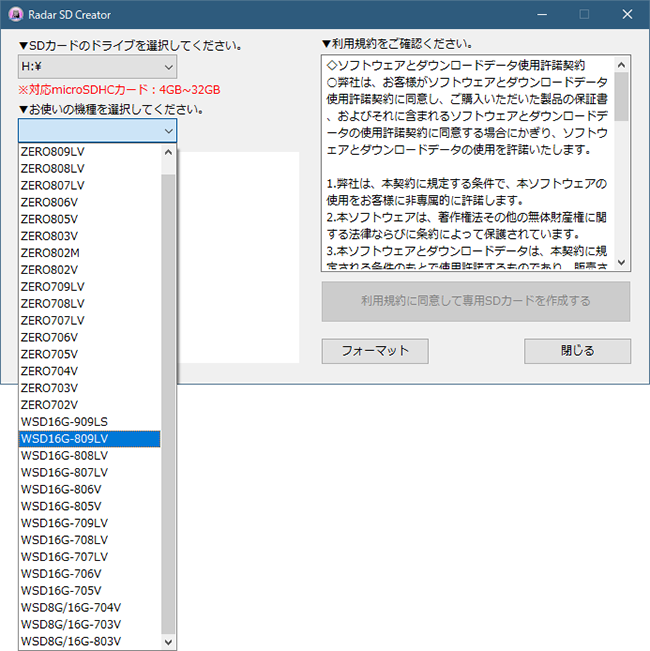The image size is (650, 651).
Task: Select WSD16G-705V item
Action: (89, 591)
